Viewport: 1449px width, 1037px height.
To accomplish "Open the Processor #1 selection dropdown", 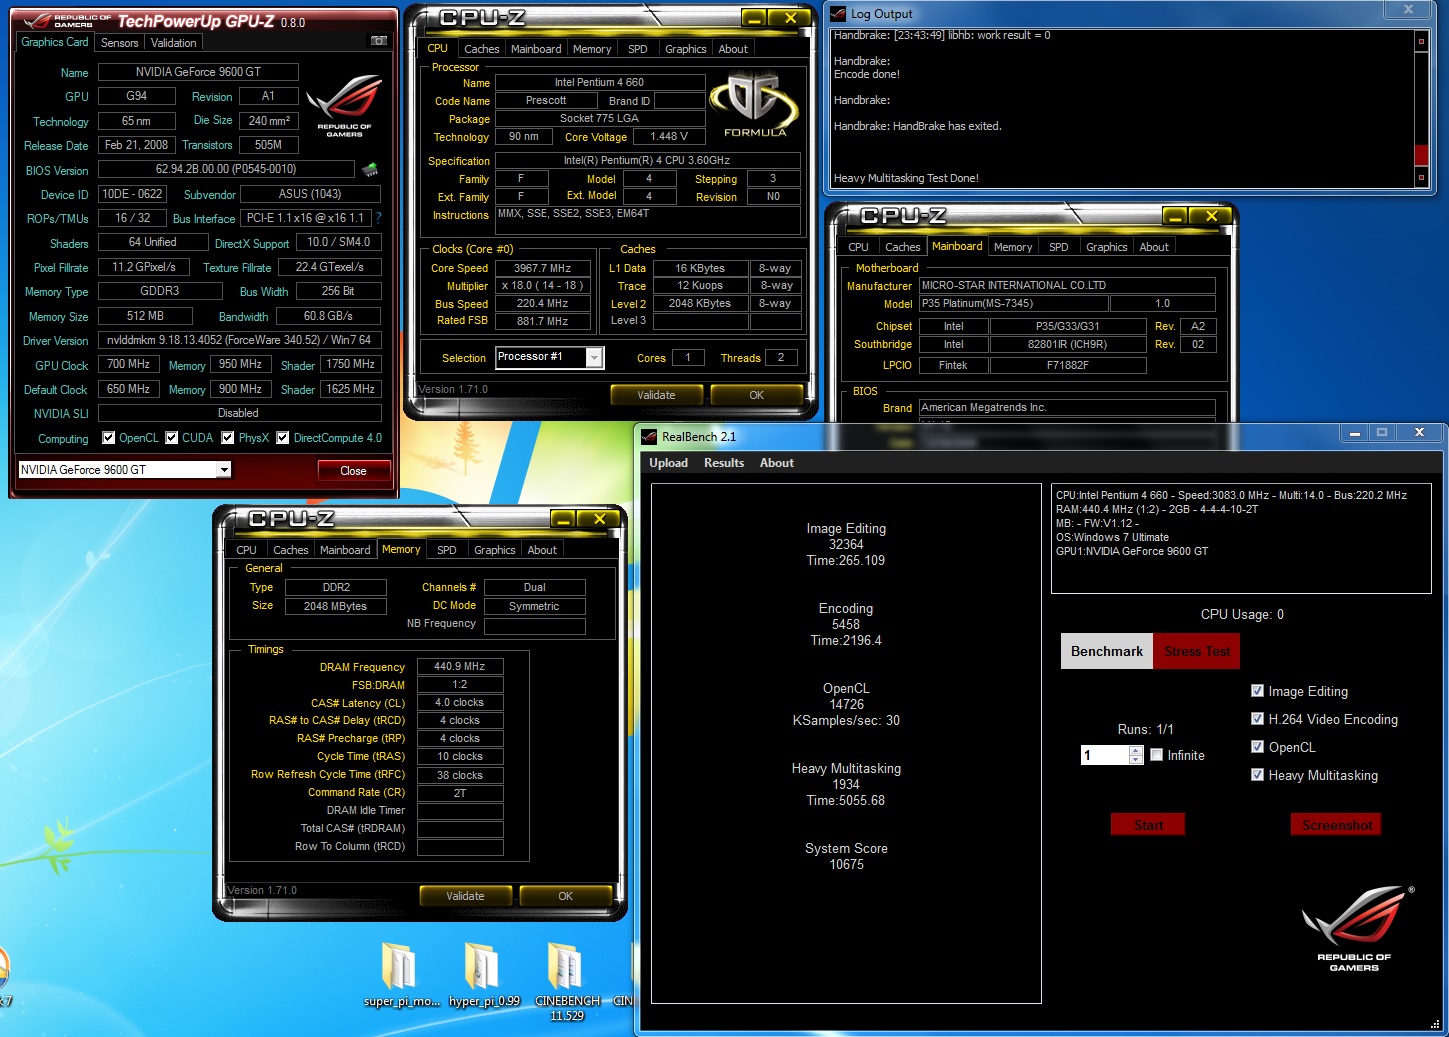I will pyautogui.click(x=594, y=357).
